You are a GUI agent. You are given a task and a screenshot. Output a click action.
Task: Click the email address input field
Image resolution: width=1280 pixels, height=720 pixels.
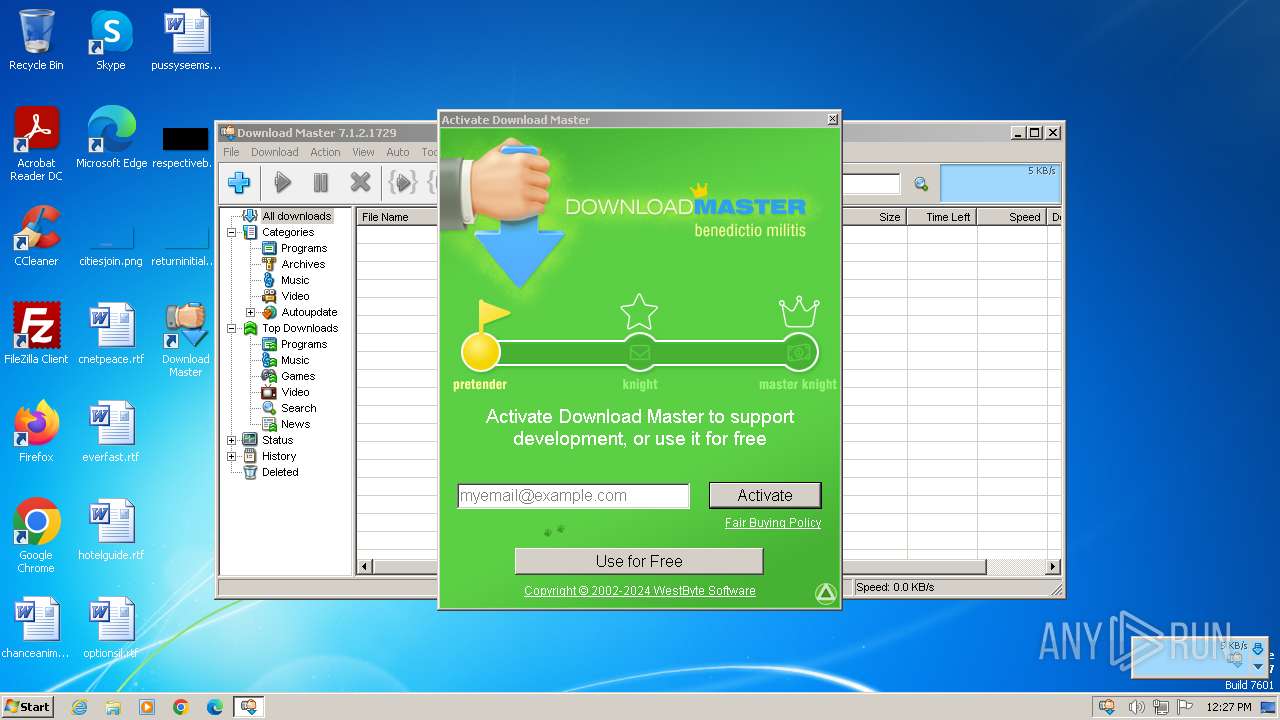pos(573,496)
